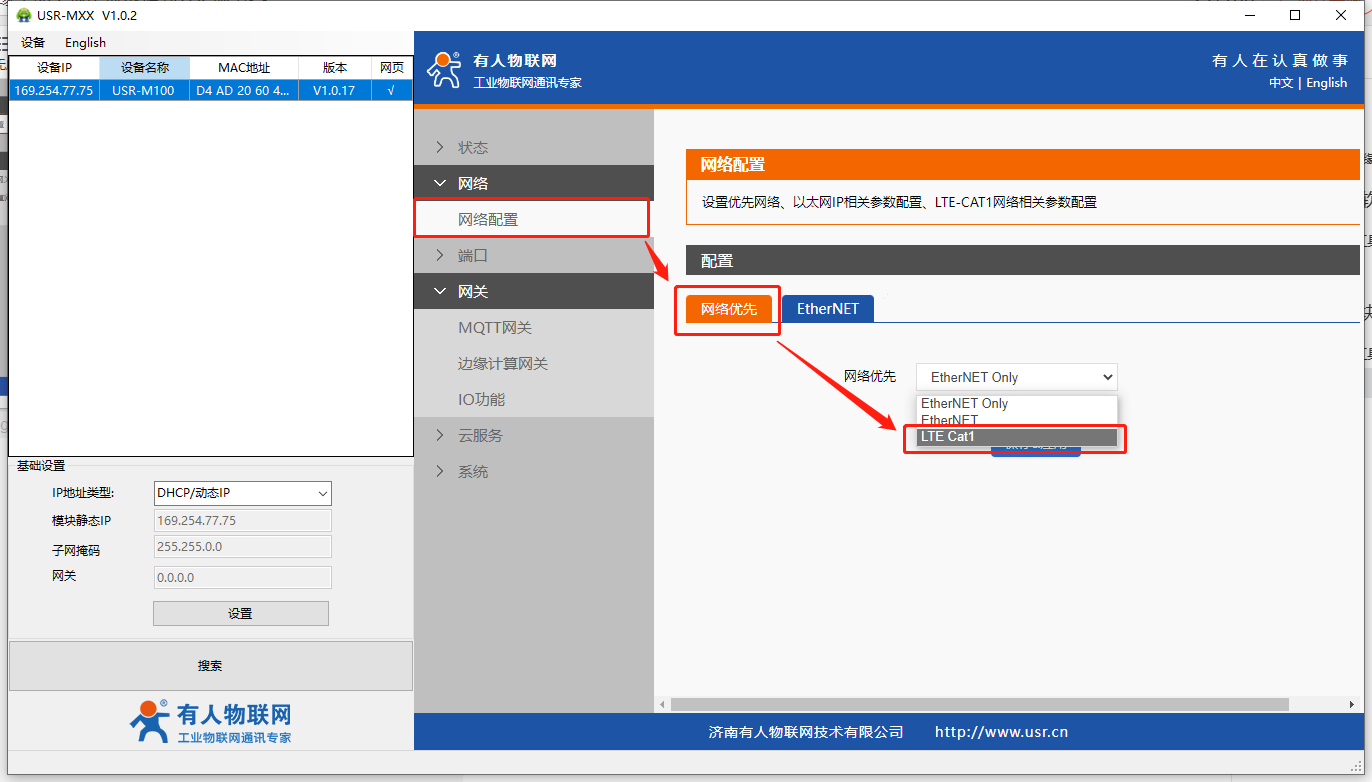This screenshot has width=1372, height=782.
Task: Open the IO功能 page
Action: point(482,399)
